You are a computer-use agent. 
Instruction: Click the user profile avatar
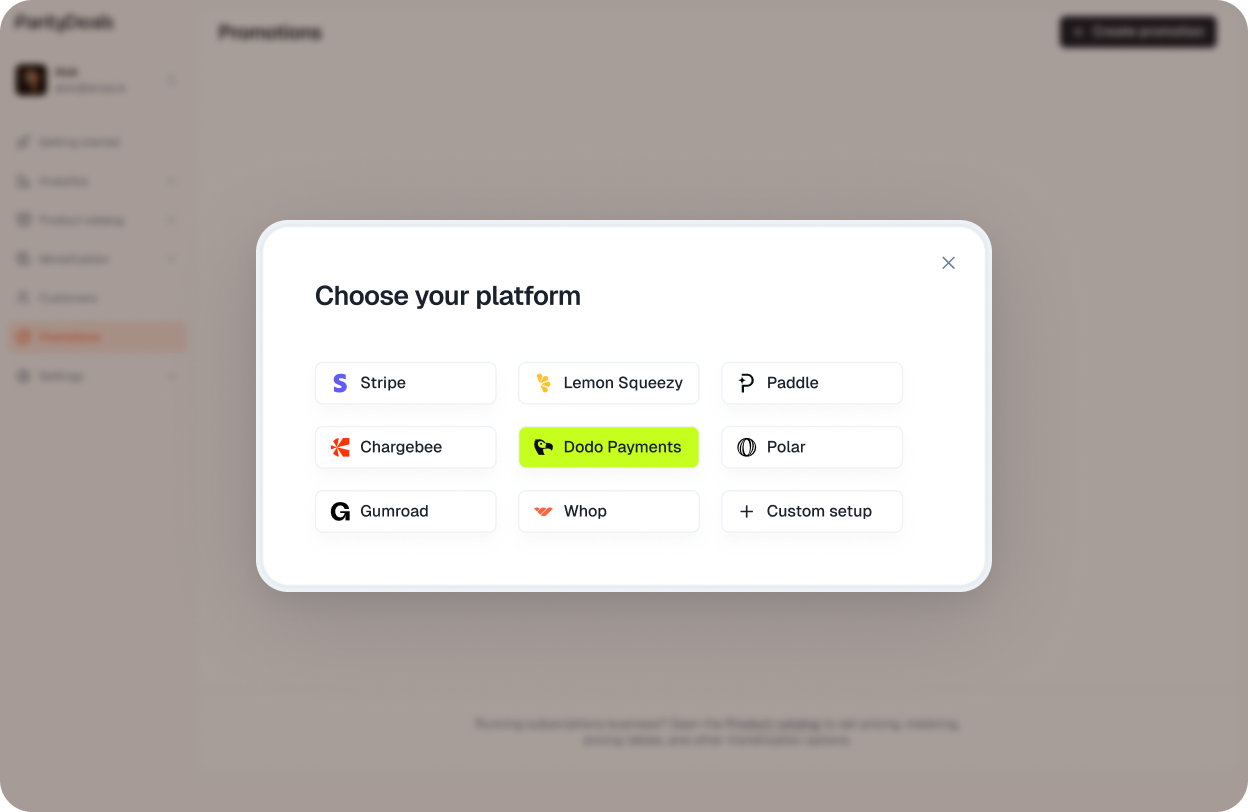[x=30, y=79]
